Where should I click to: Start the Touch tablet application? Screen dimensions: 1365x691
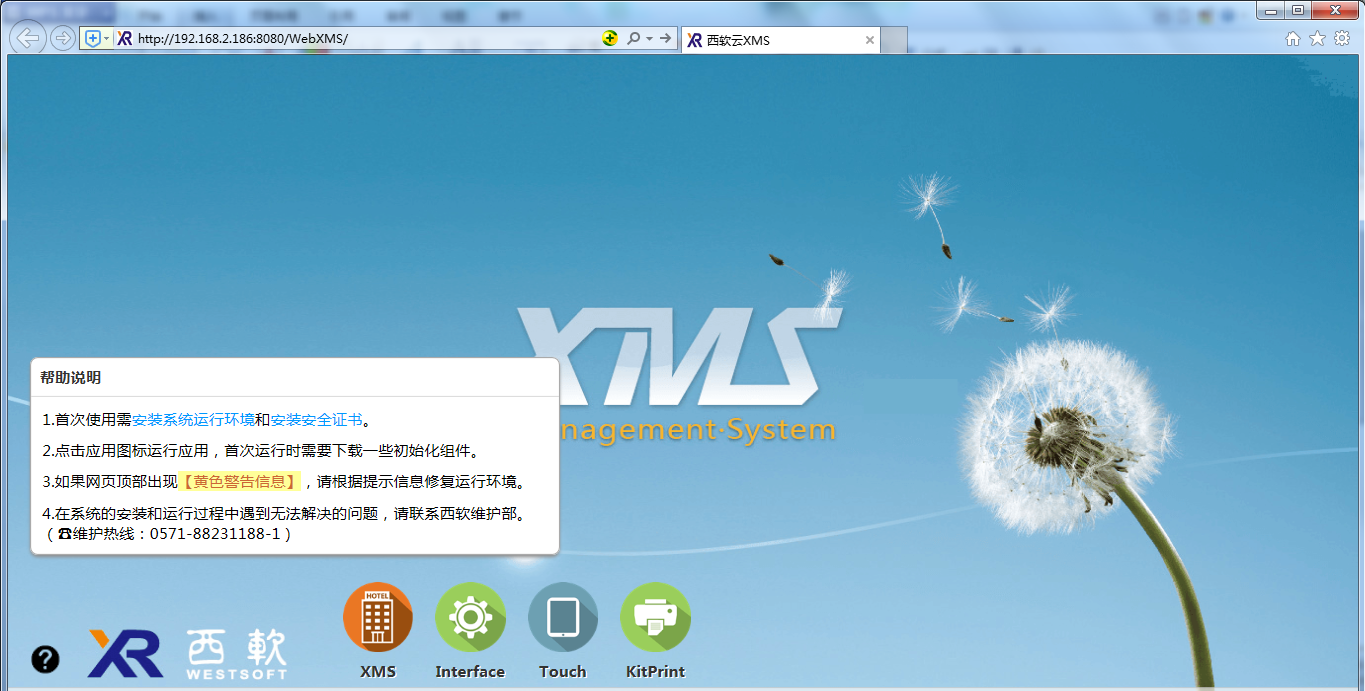pyautogui.click(x=563, y=617)
